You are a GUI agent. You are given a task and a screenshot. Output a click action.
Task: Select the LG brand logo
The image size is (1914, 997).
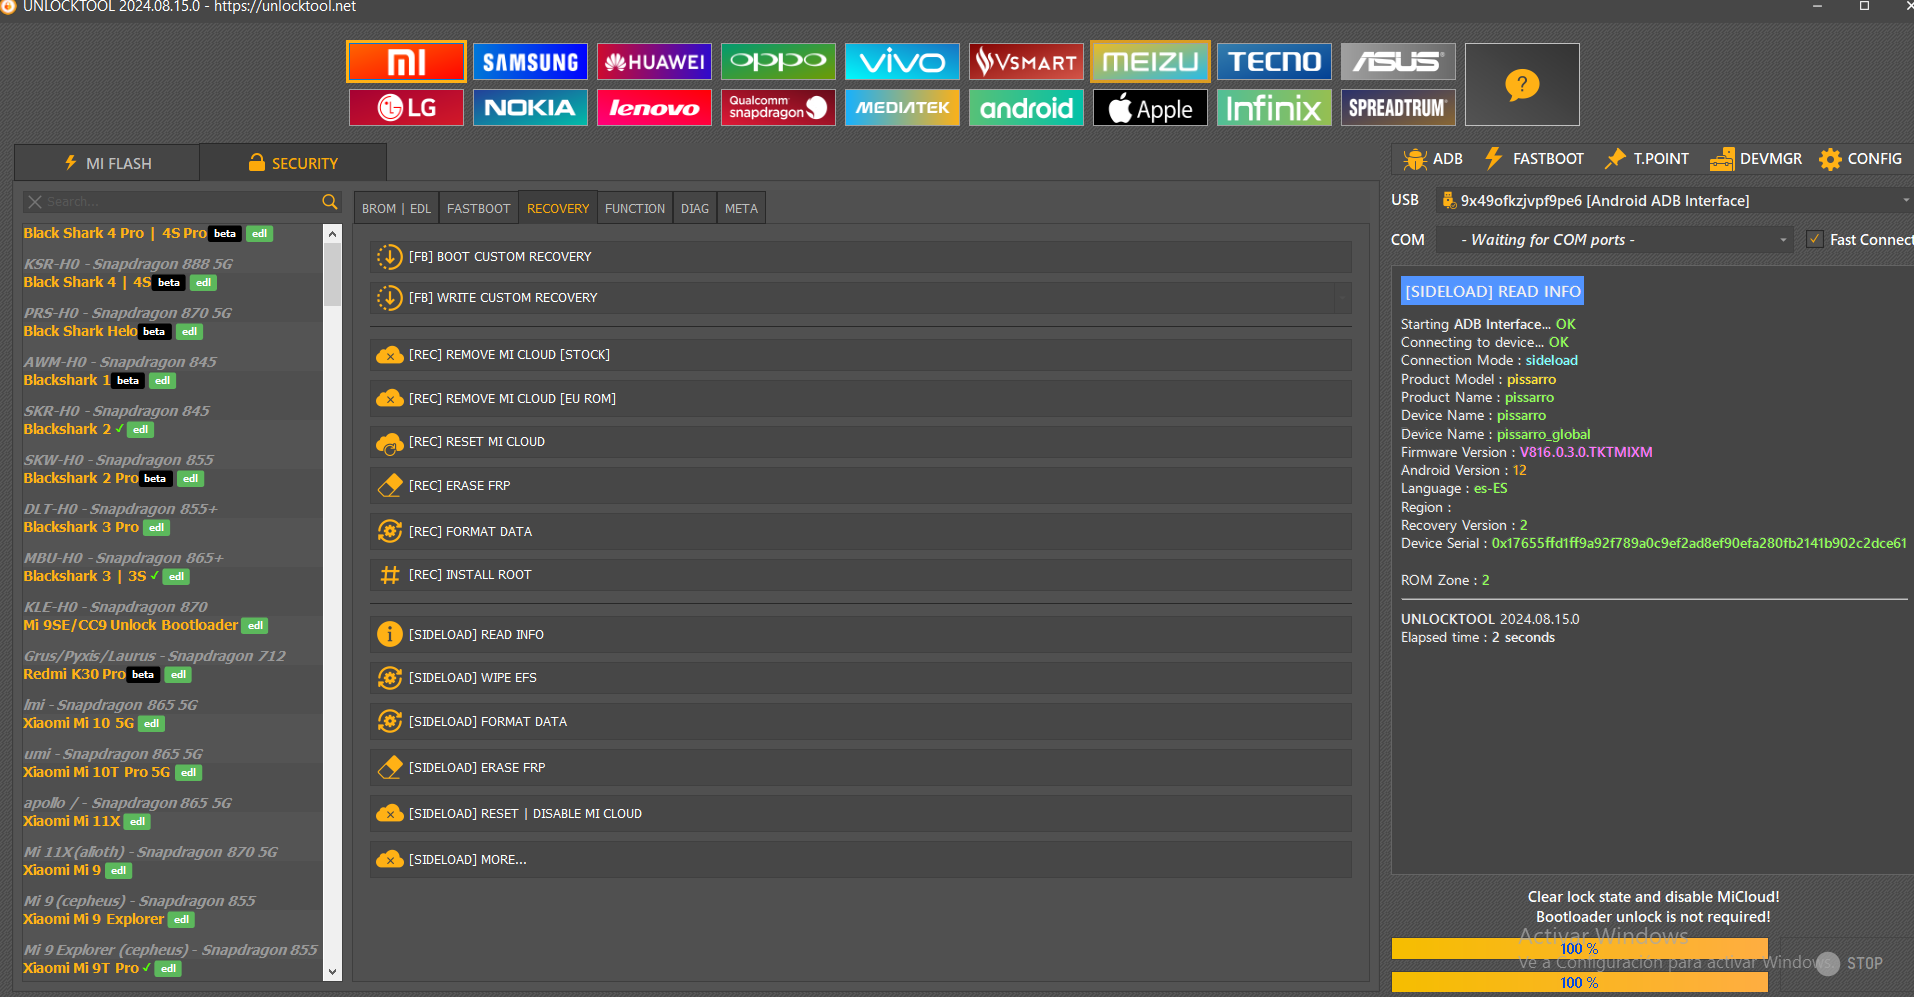pos(406,108)
